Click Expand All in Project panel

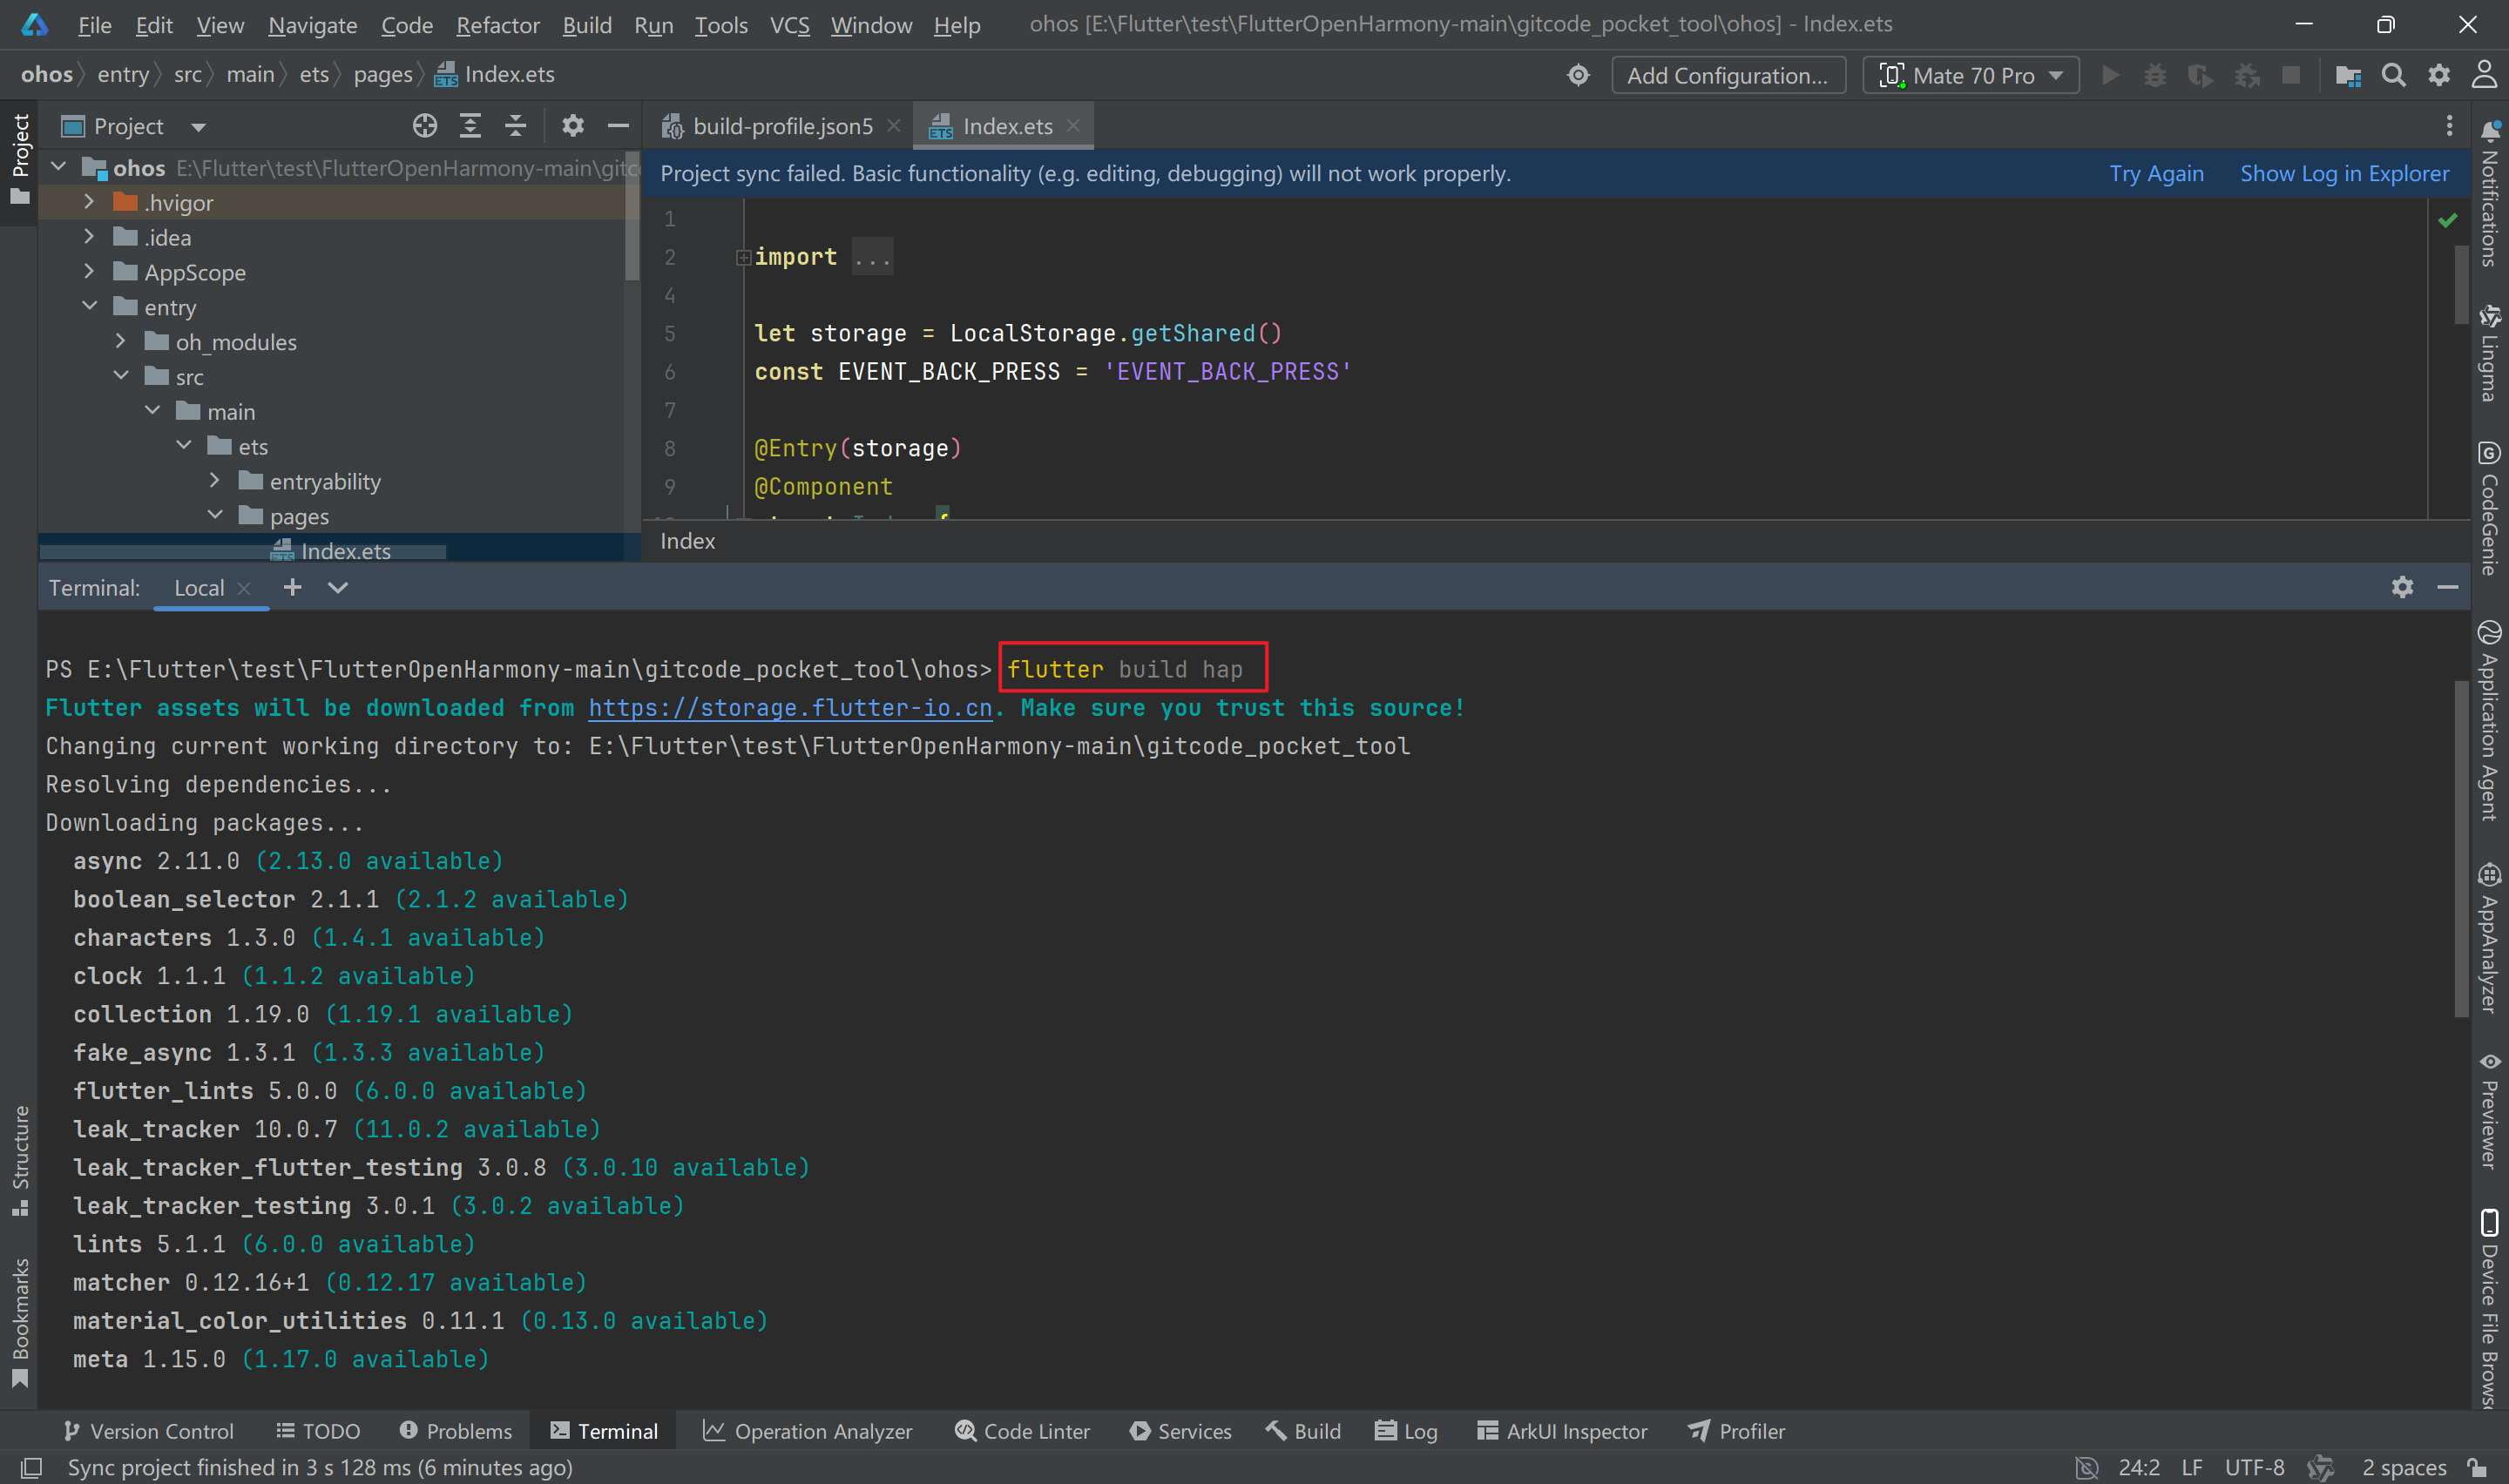click(x=470, y=126)
